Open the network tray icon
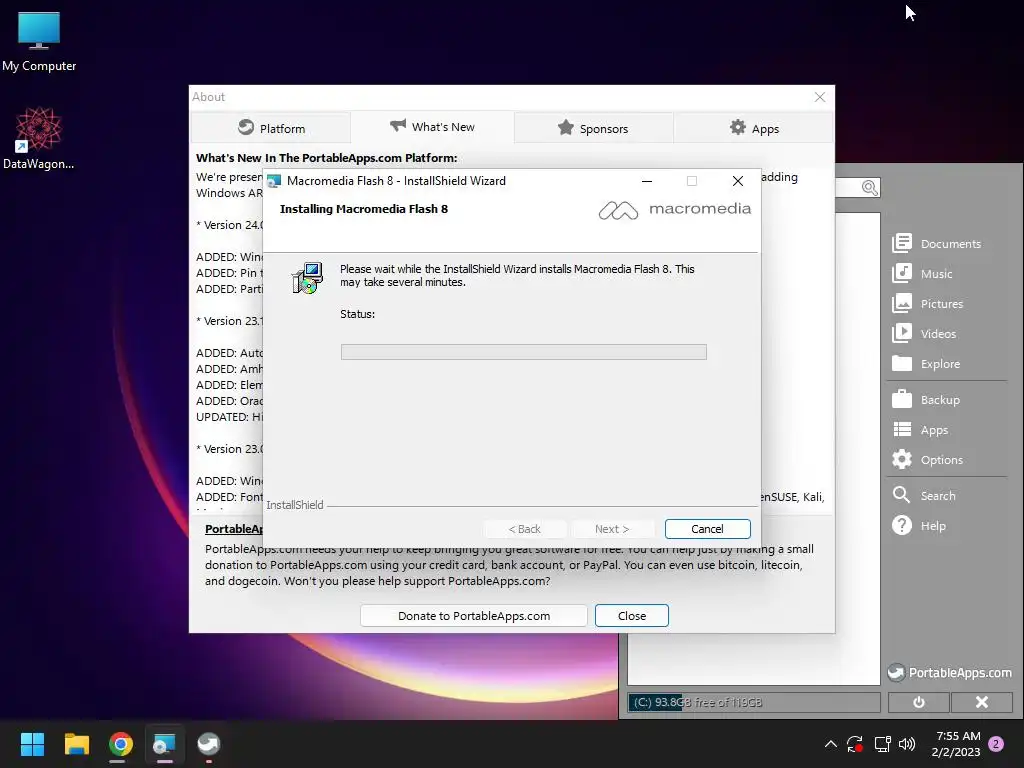Image resolution: width=1024 pixels, height=768 pixels. point(882,744)
